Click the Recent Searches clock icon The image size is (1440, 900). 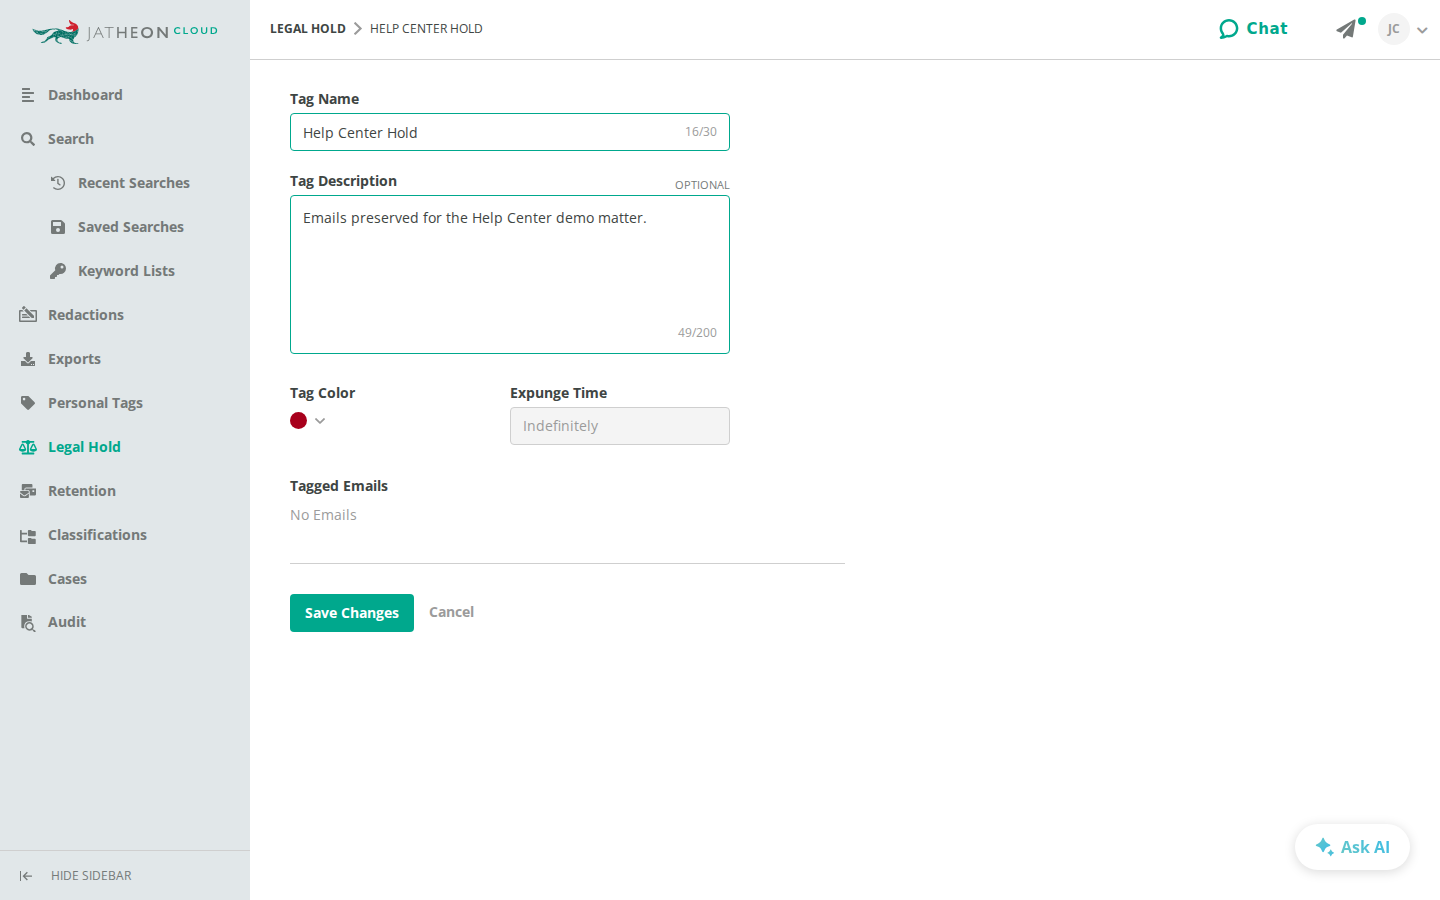click(58, 183)
